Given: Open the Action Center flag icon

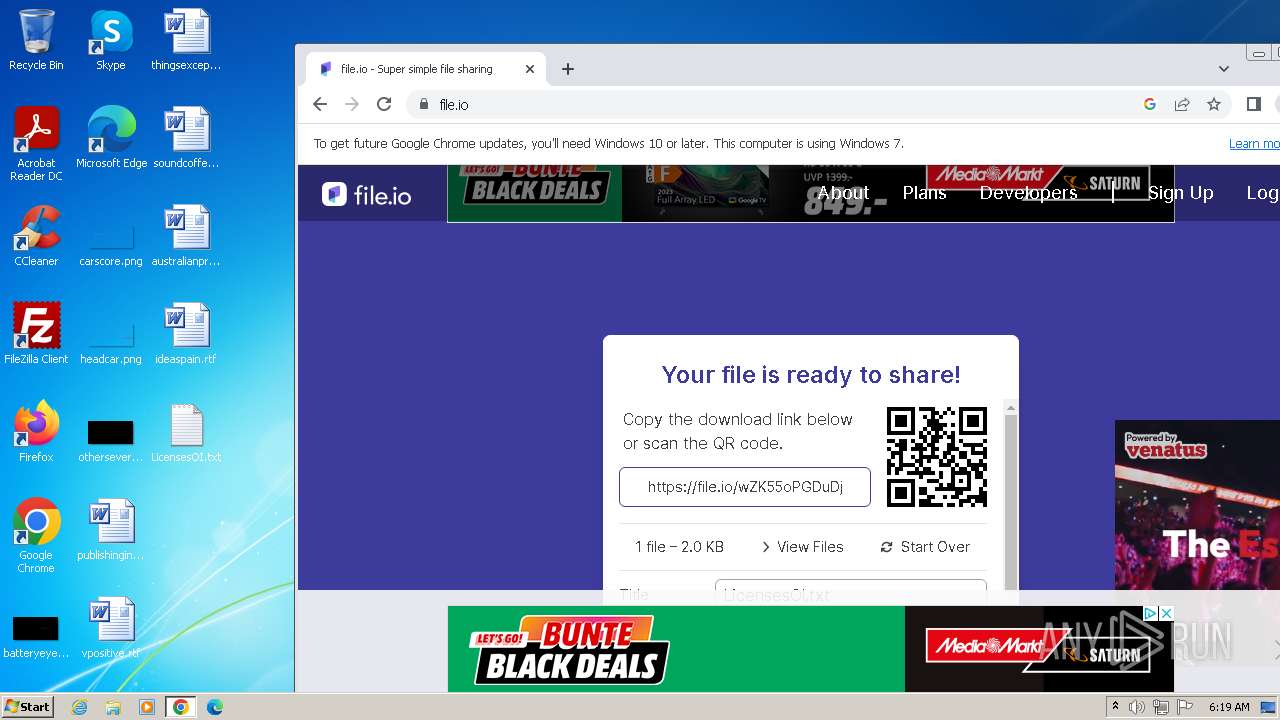Looking at the screenshot, I should point(1184,707).
